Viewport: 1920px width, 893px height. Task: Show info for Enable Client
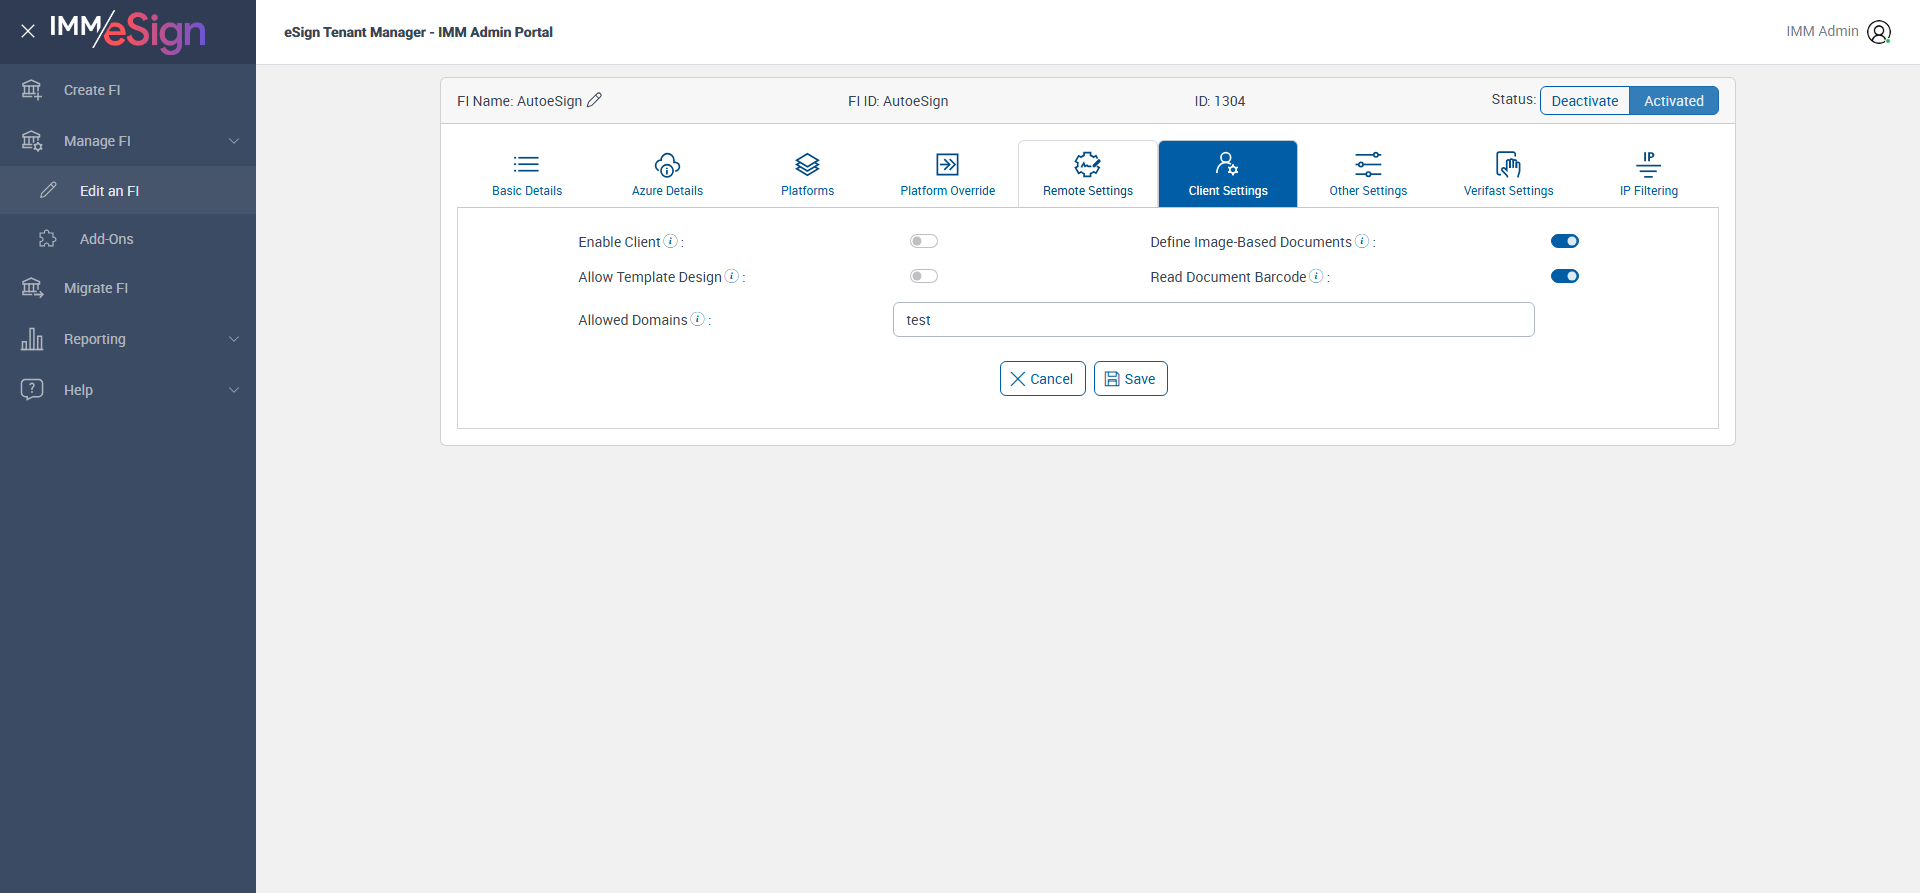[671, 241]
